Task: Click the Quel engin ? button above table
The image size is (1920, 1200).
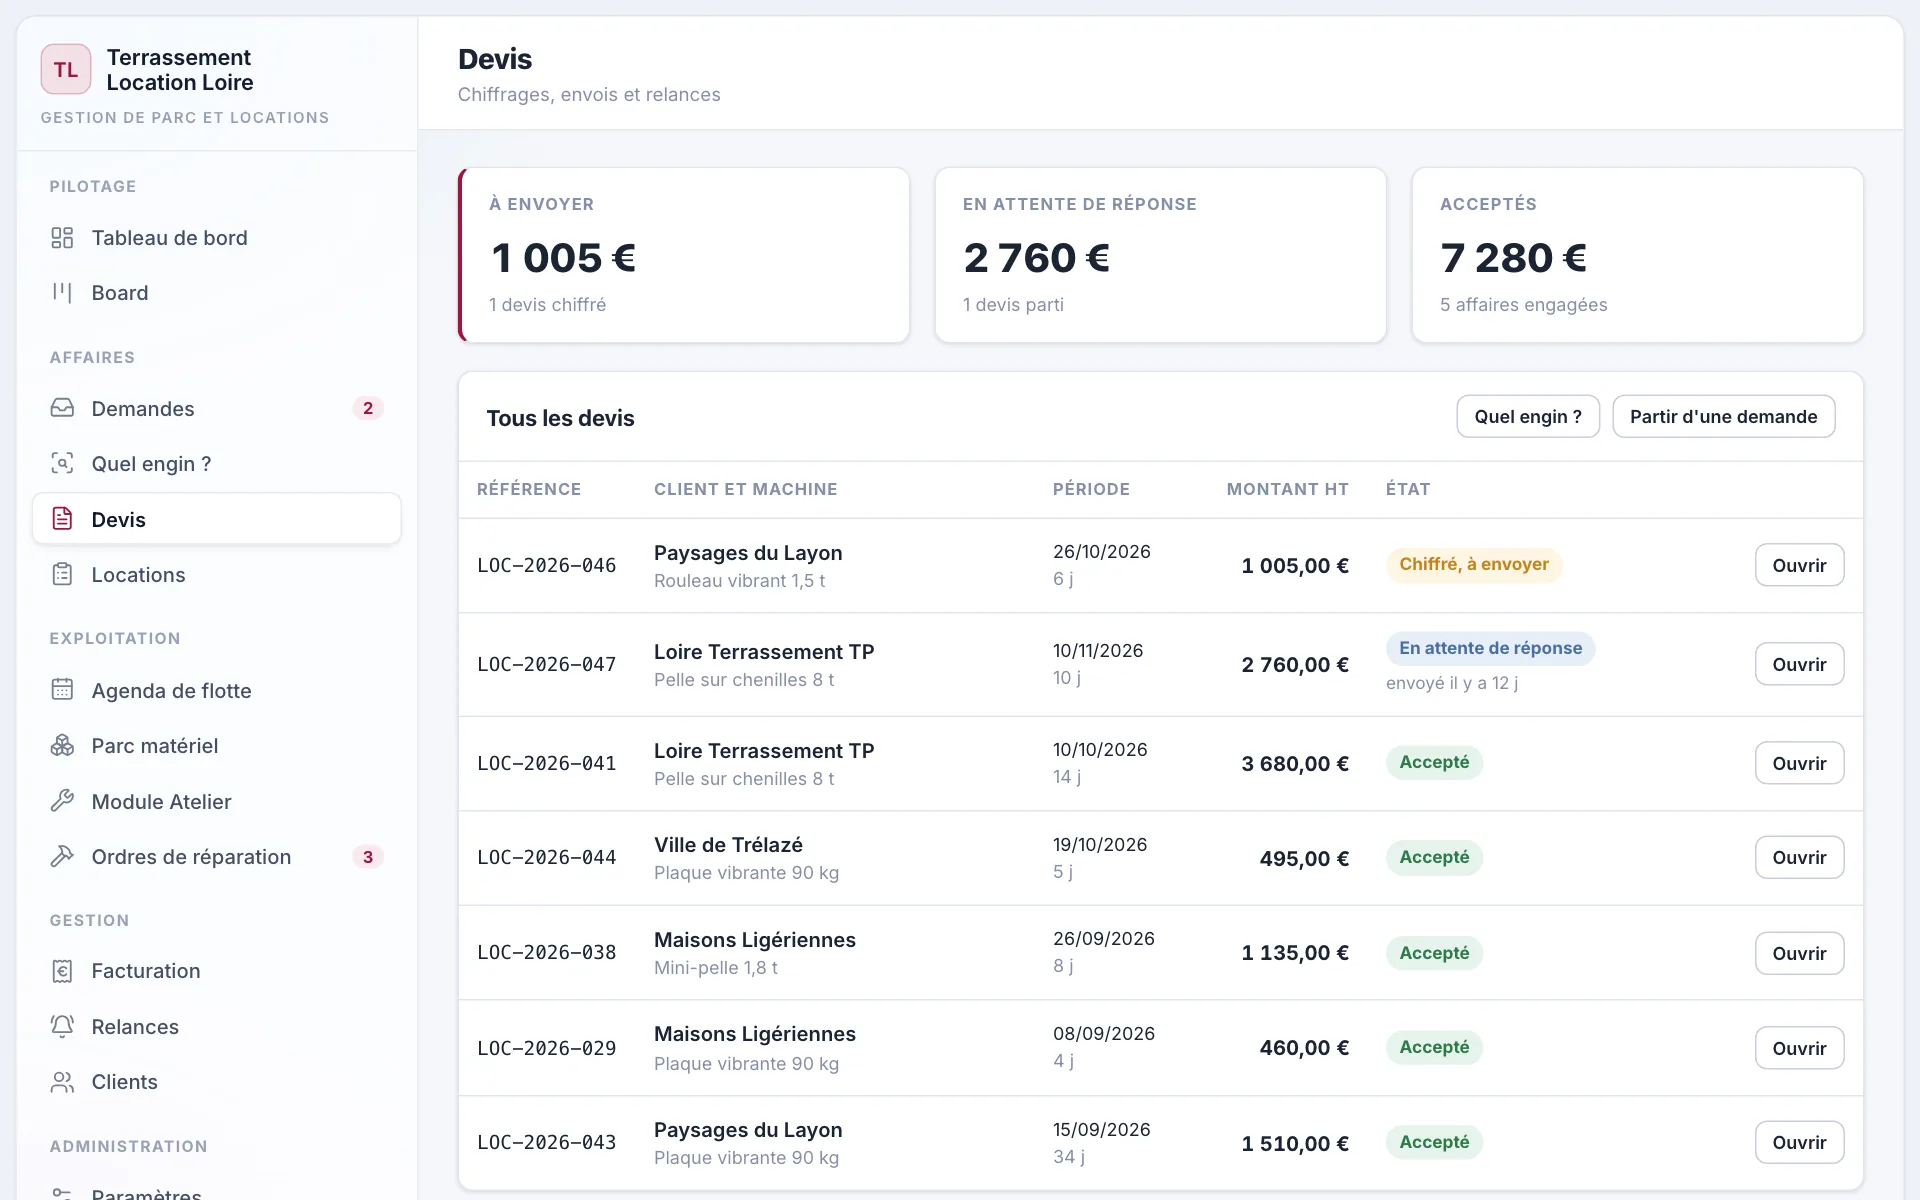Action: pos(1528,417)
